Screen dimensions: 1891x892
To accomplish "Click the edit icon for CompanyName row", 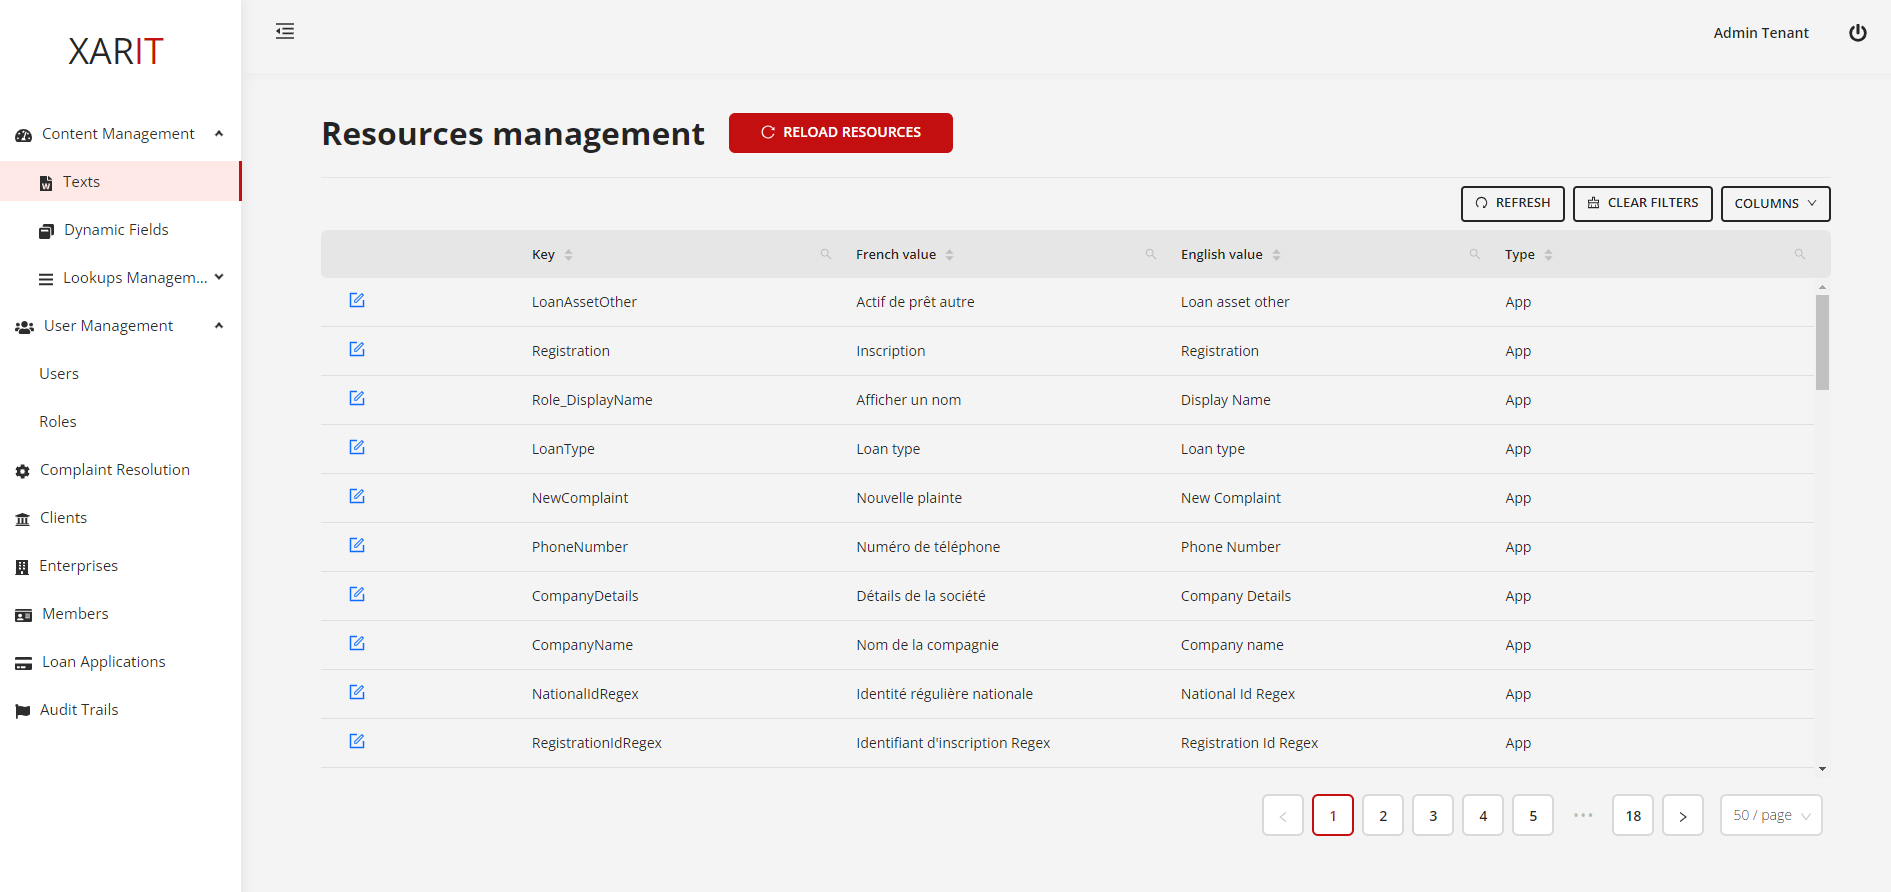I will (357, 643).
